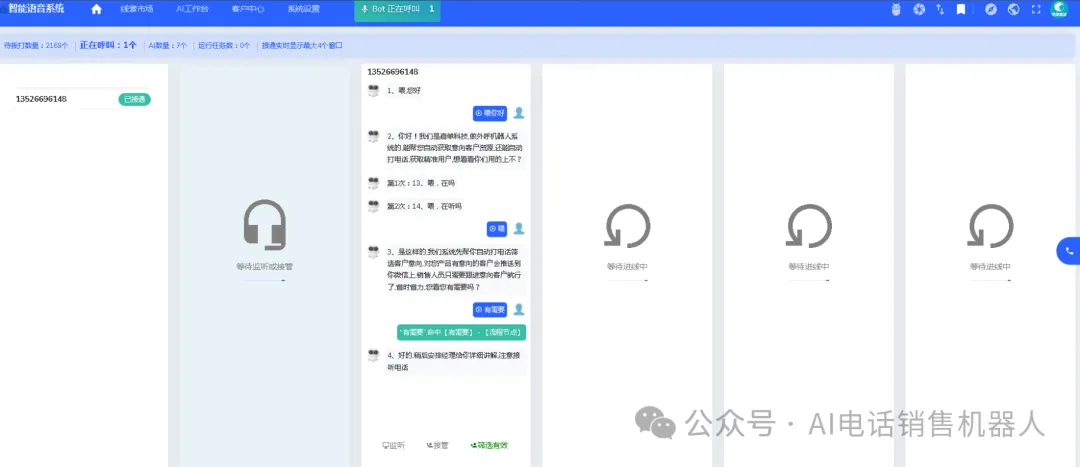The image size is (1080, 467).
Task: Click the 待拨打数量 stat
Action: click(36, 46)
